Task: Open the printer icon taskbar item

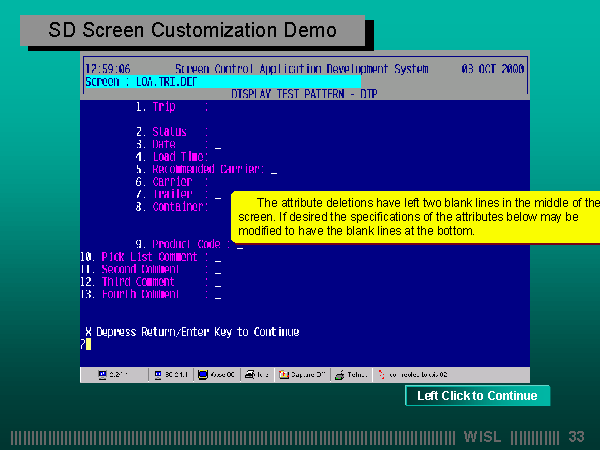Action: pos(256,375)
